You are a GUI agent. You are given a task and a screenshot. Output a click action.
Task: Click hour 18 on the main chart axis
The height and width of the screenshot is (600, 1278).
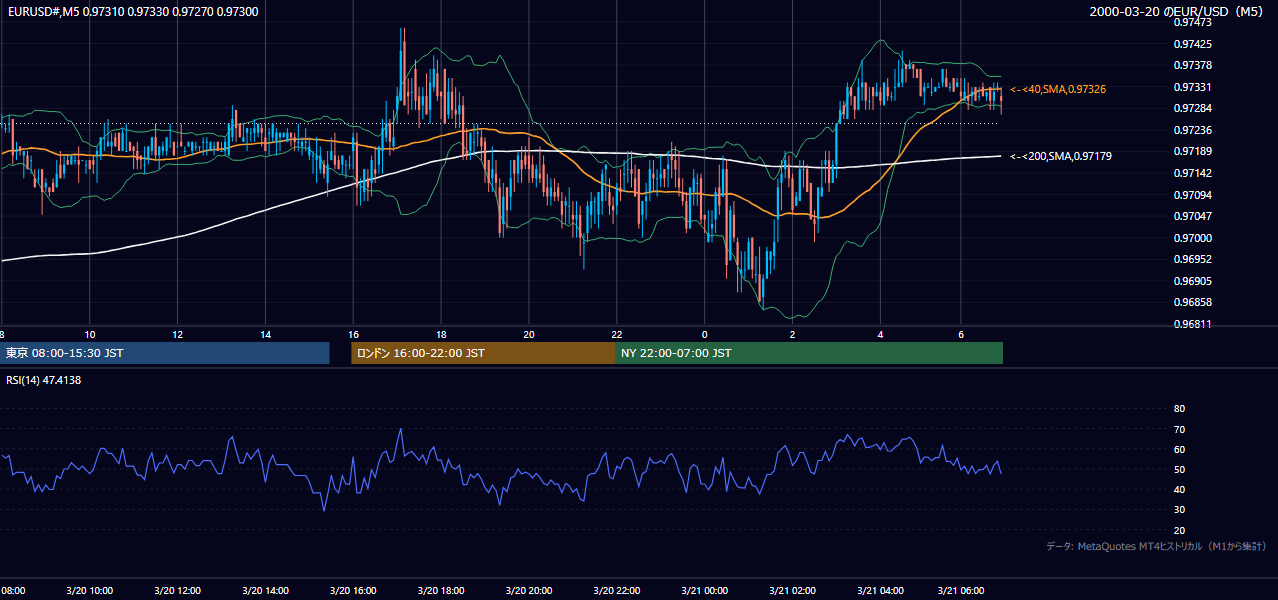pyautogui.click(x=442, y=334)
